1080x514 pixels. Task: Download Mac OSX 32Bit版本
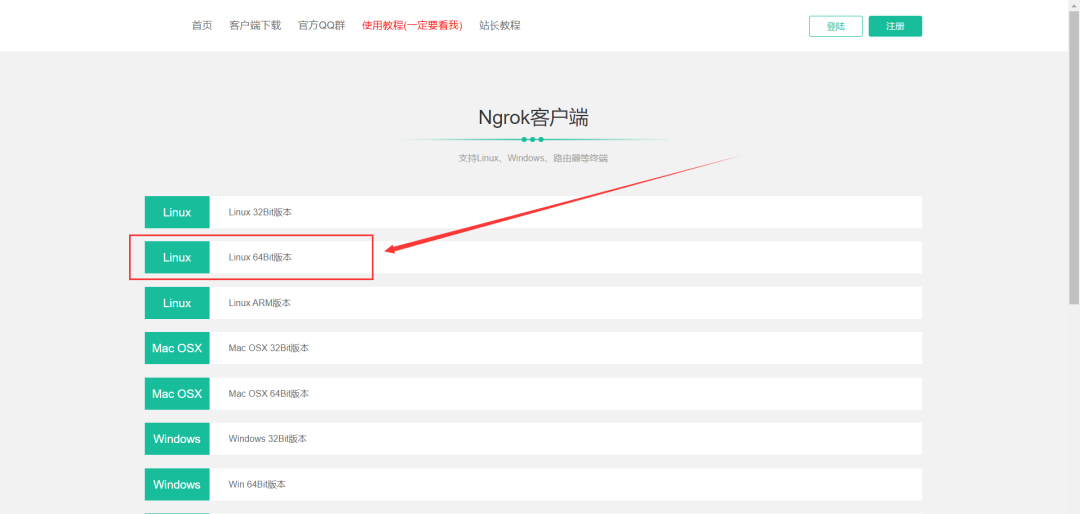[x=269, y=348]
